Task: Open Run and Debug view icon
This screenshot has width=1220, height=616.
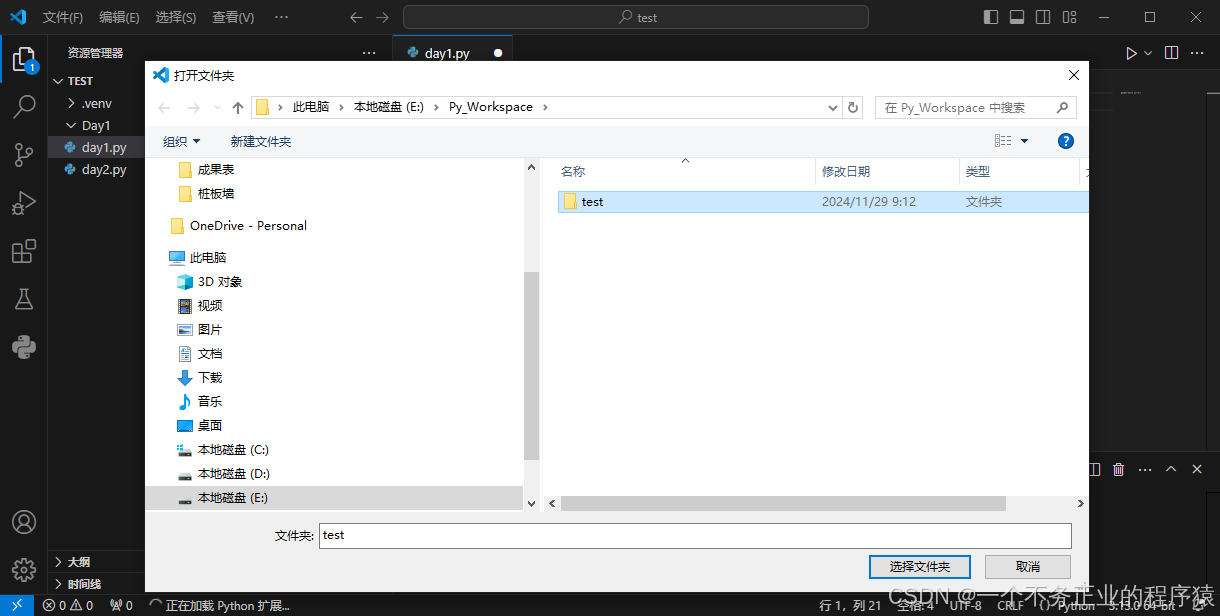Action: coord(24,203)
